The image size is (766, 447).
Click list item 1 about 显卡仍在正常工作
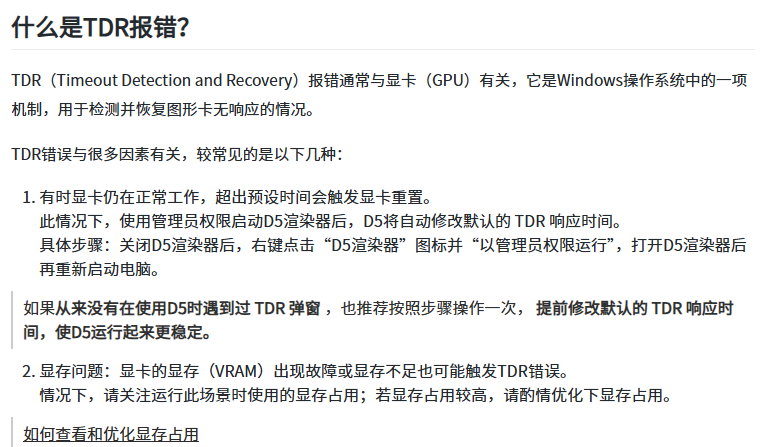(228, 197)
